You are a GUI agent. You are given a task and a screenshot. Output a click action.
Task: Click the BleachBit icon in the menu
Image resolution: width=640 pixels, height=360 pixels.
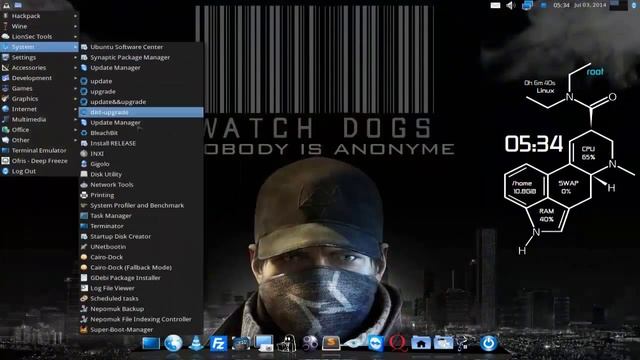(84, 133)
